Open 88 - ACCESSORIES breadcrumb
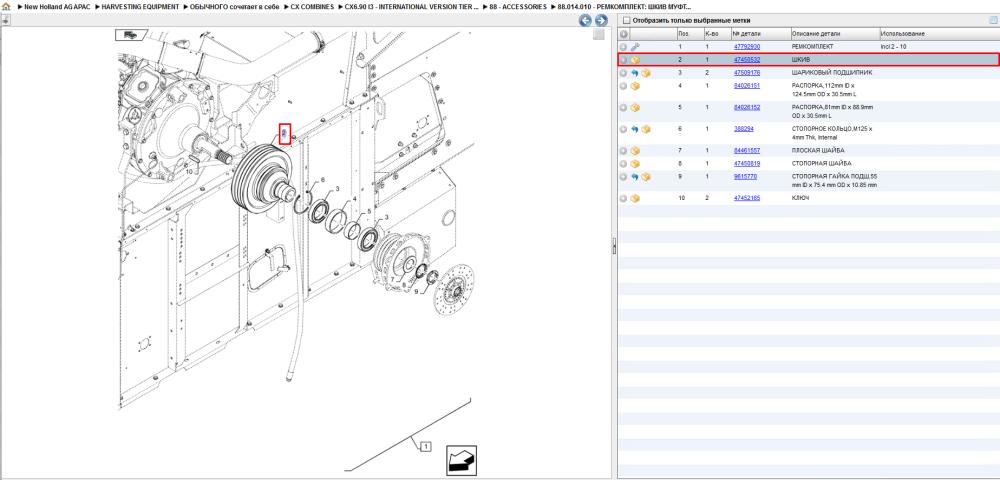This screenshot has width=1000, height=480. 518,6
